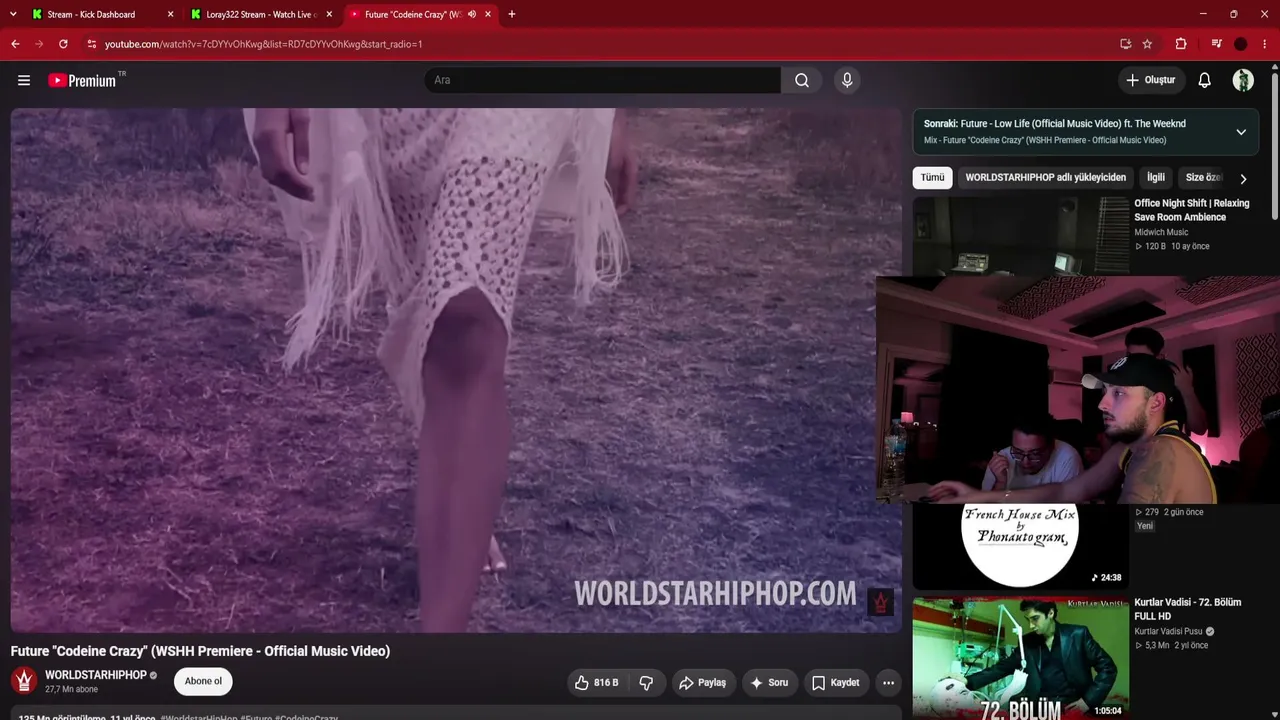
Task: Close the Future Codeine Crazy tab
Action: tap(488, 14)
